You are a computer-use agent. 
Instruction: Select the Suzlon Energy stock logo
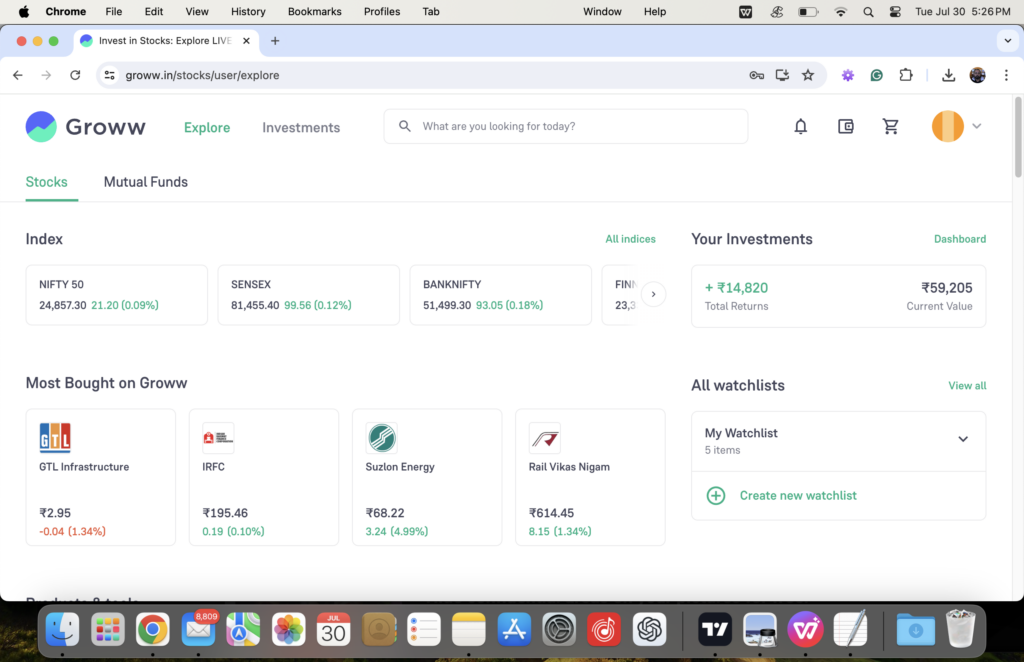click(x=379, y=438)
